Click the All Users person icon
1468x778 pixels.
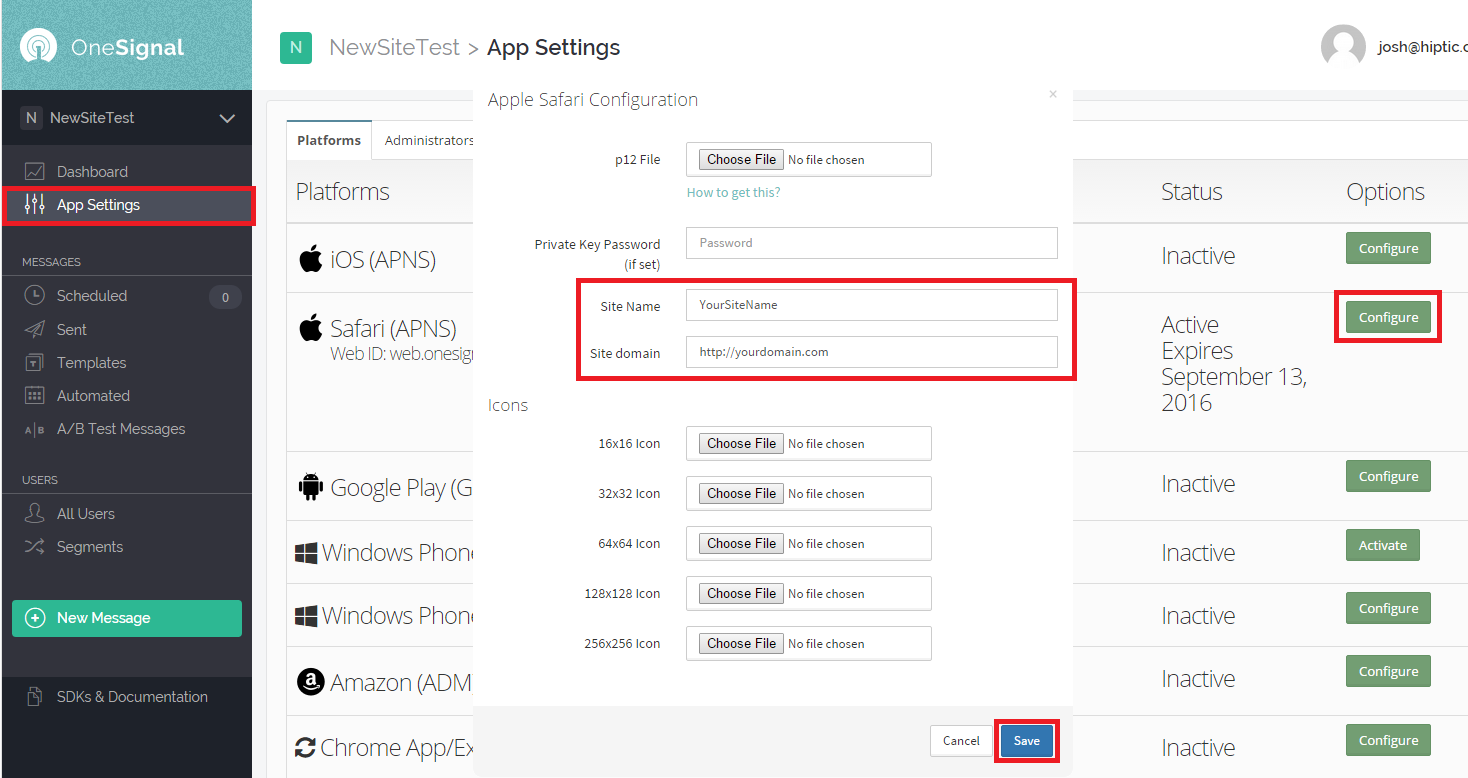(x=35, y=514)
